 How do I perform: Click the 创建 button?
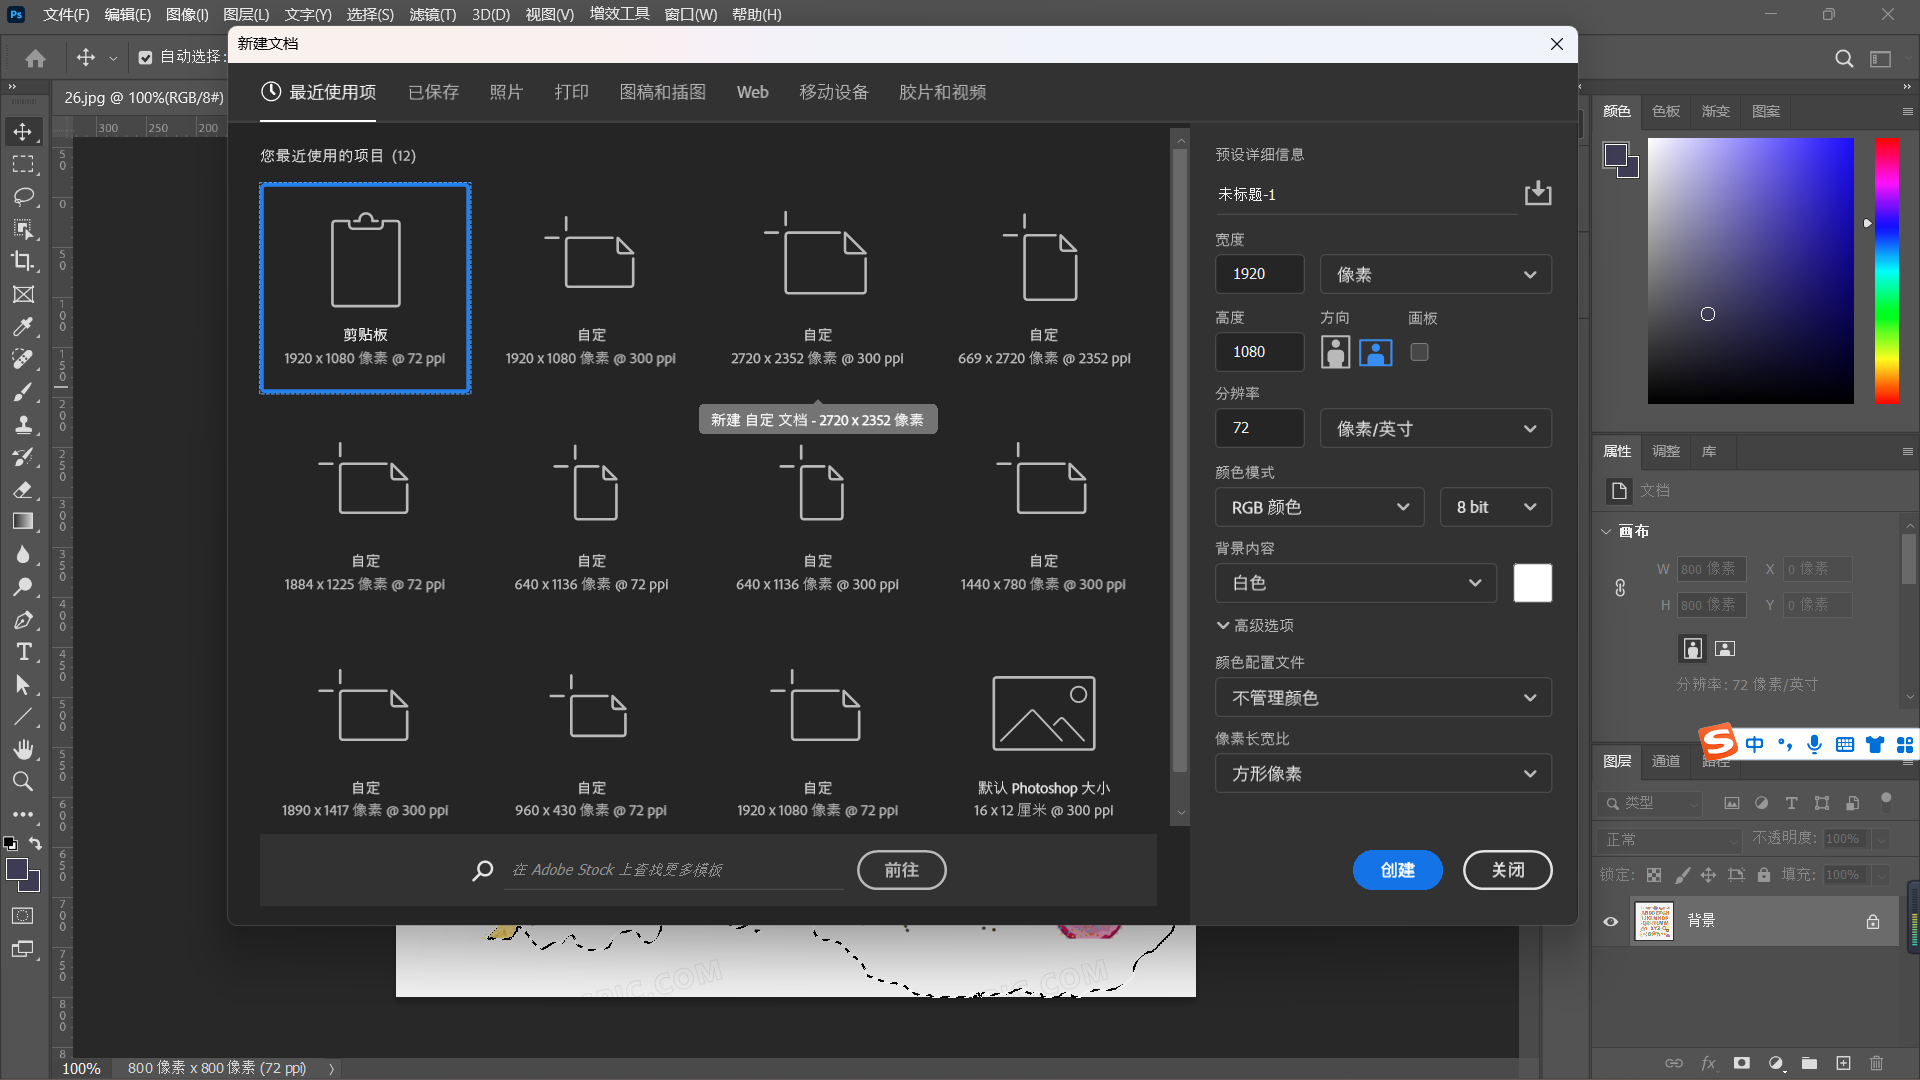tap(1397, 870)
